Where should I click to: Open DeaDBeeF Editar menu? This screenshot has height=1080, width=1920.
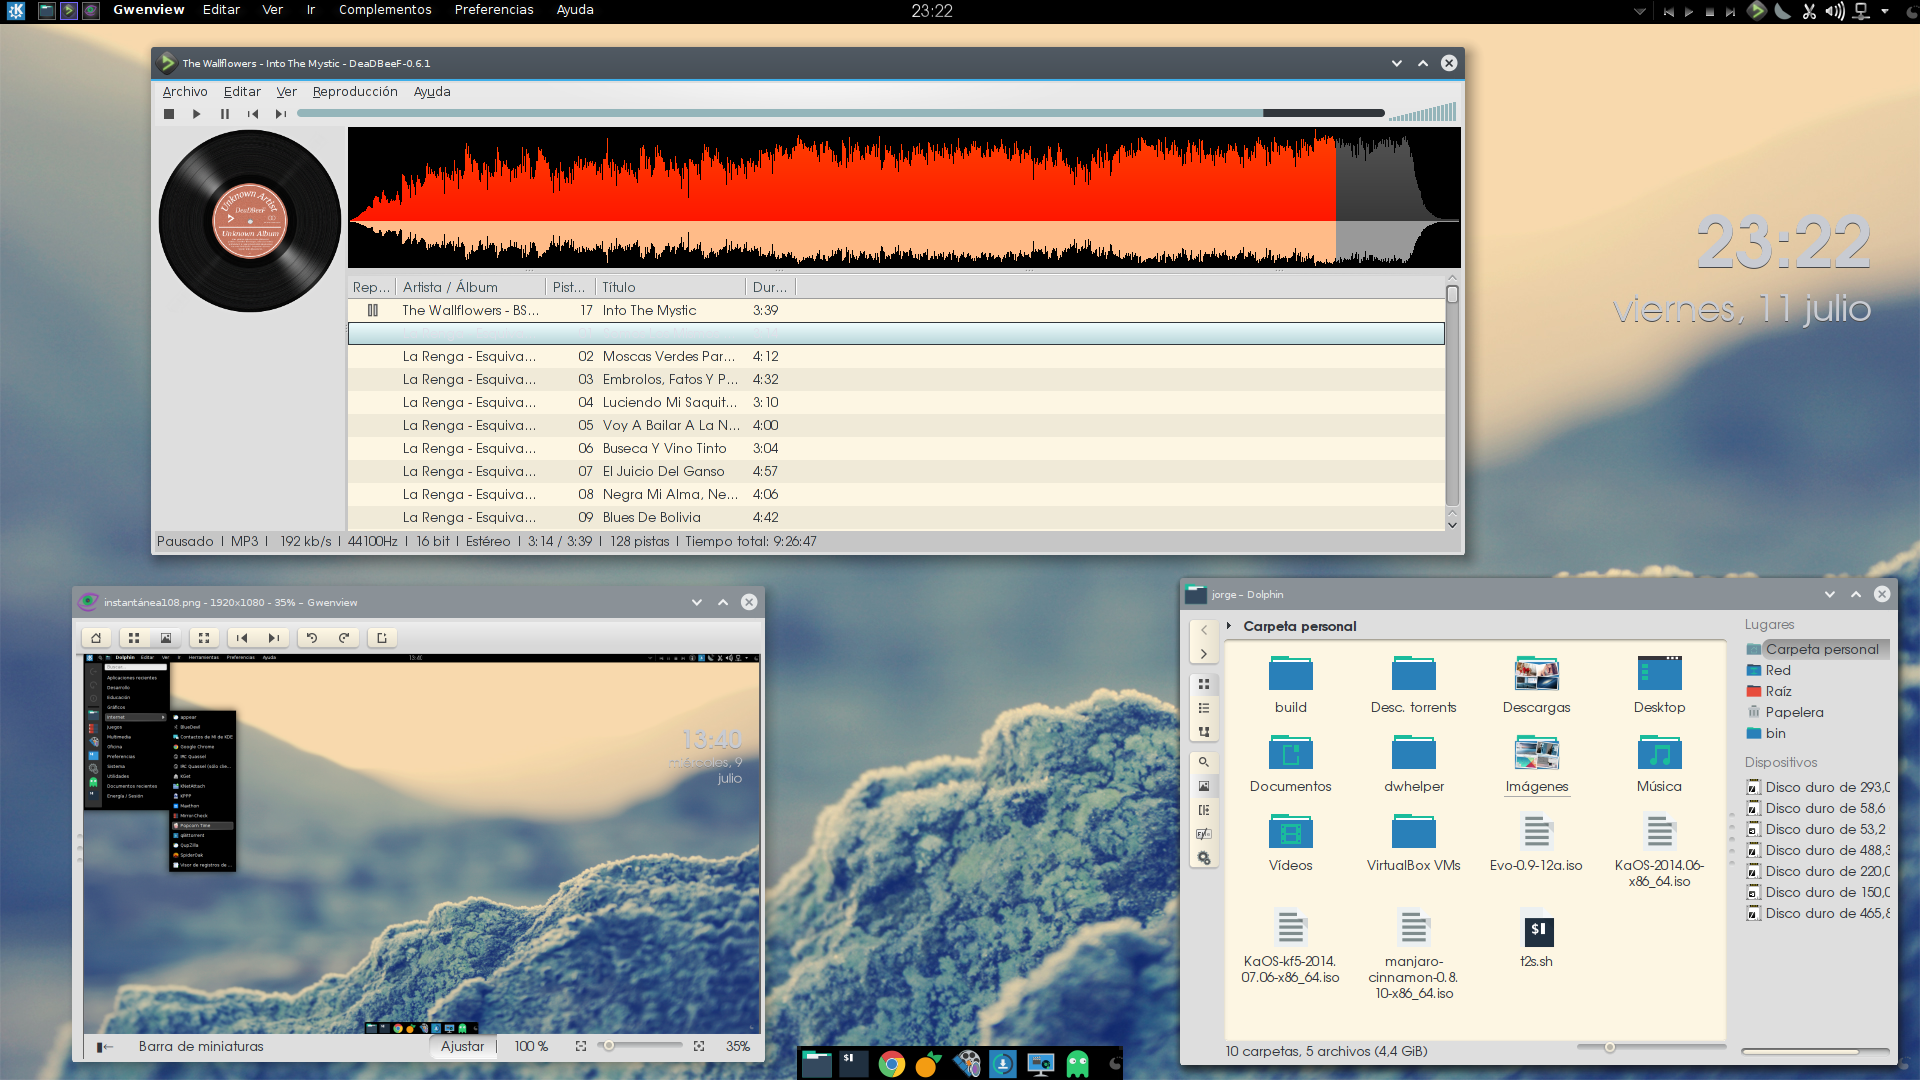[x=242, y=91]
